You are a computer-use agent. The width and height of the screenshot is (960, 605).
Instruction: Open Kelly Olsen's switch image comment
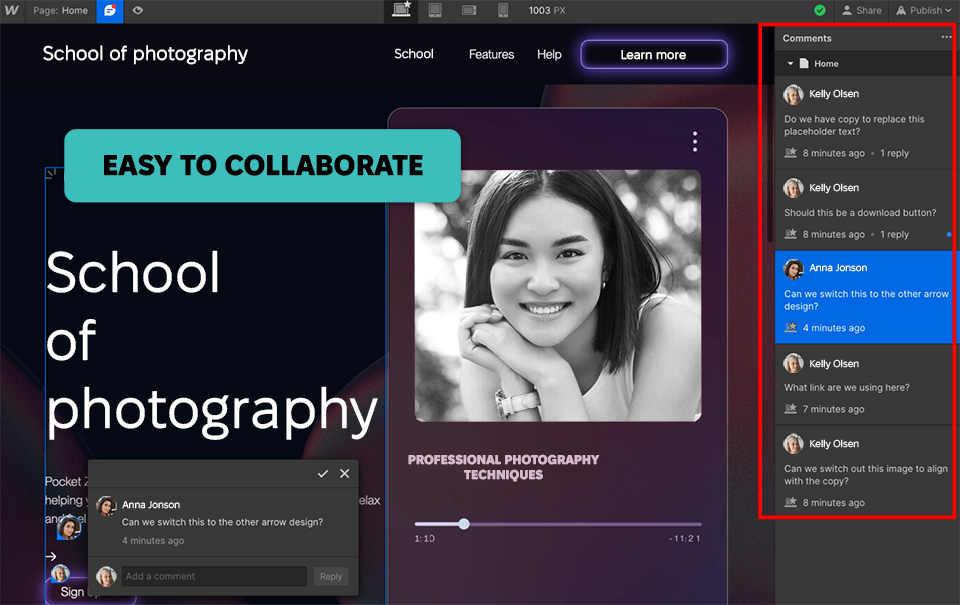[x=863, y=472]
